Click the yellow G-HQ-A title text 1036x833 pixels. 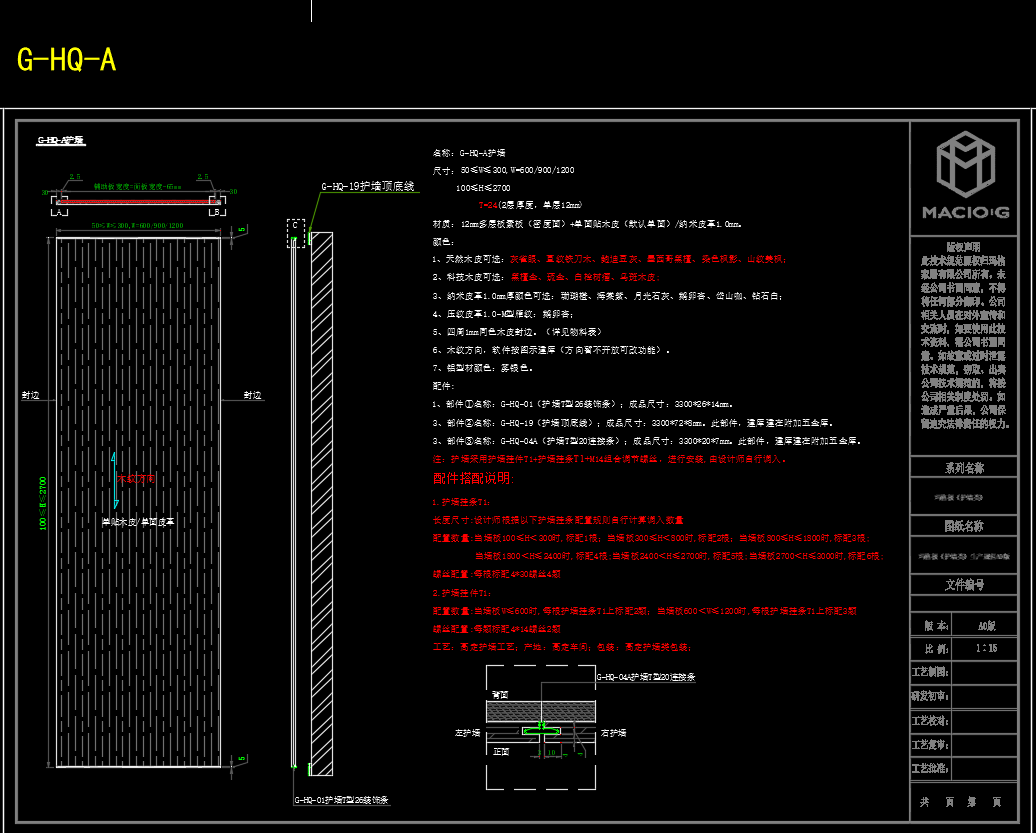[x=67, y=60]
